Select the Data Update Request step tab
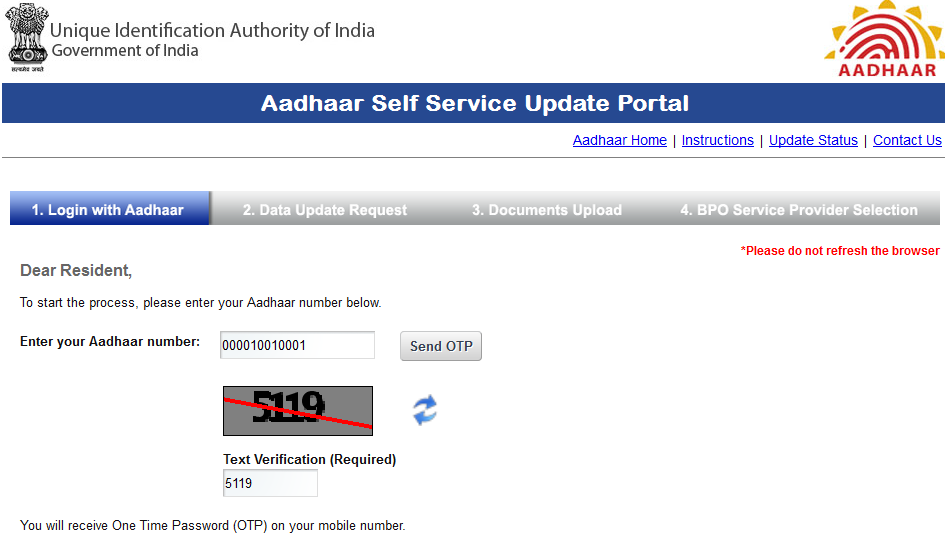This screenshot has height=542, width=945. coord(325,210)
